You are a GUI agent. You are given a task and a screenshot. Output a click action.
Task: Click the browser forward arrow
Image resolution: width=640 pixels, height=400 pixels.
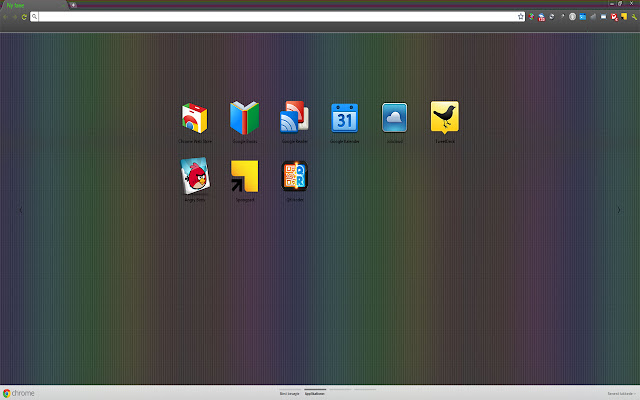[x=15, y=17]
